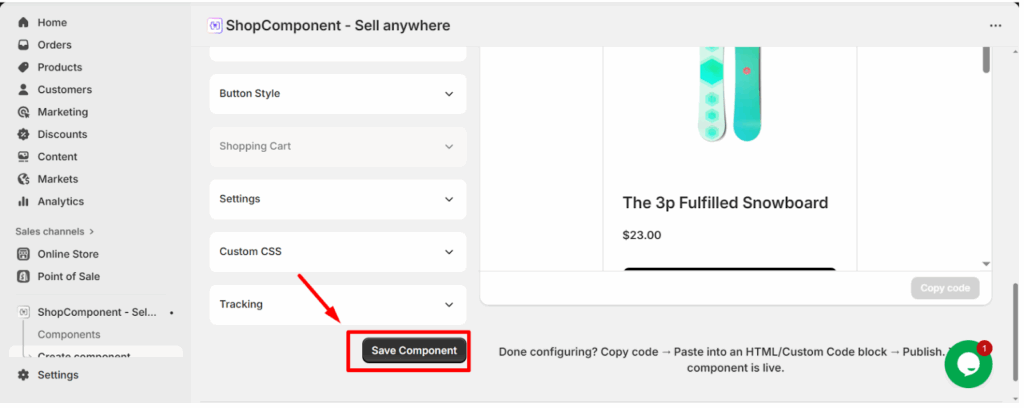Expand the Button Style section

tap(338, 94)
